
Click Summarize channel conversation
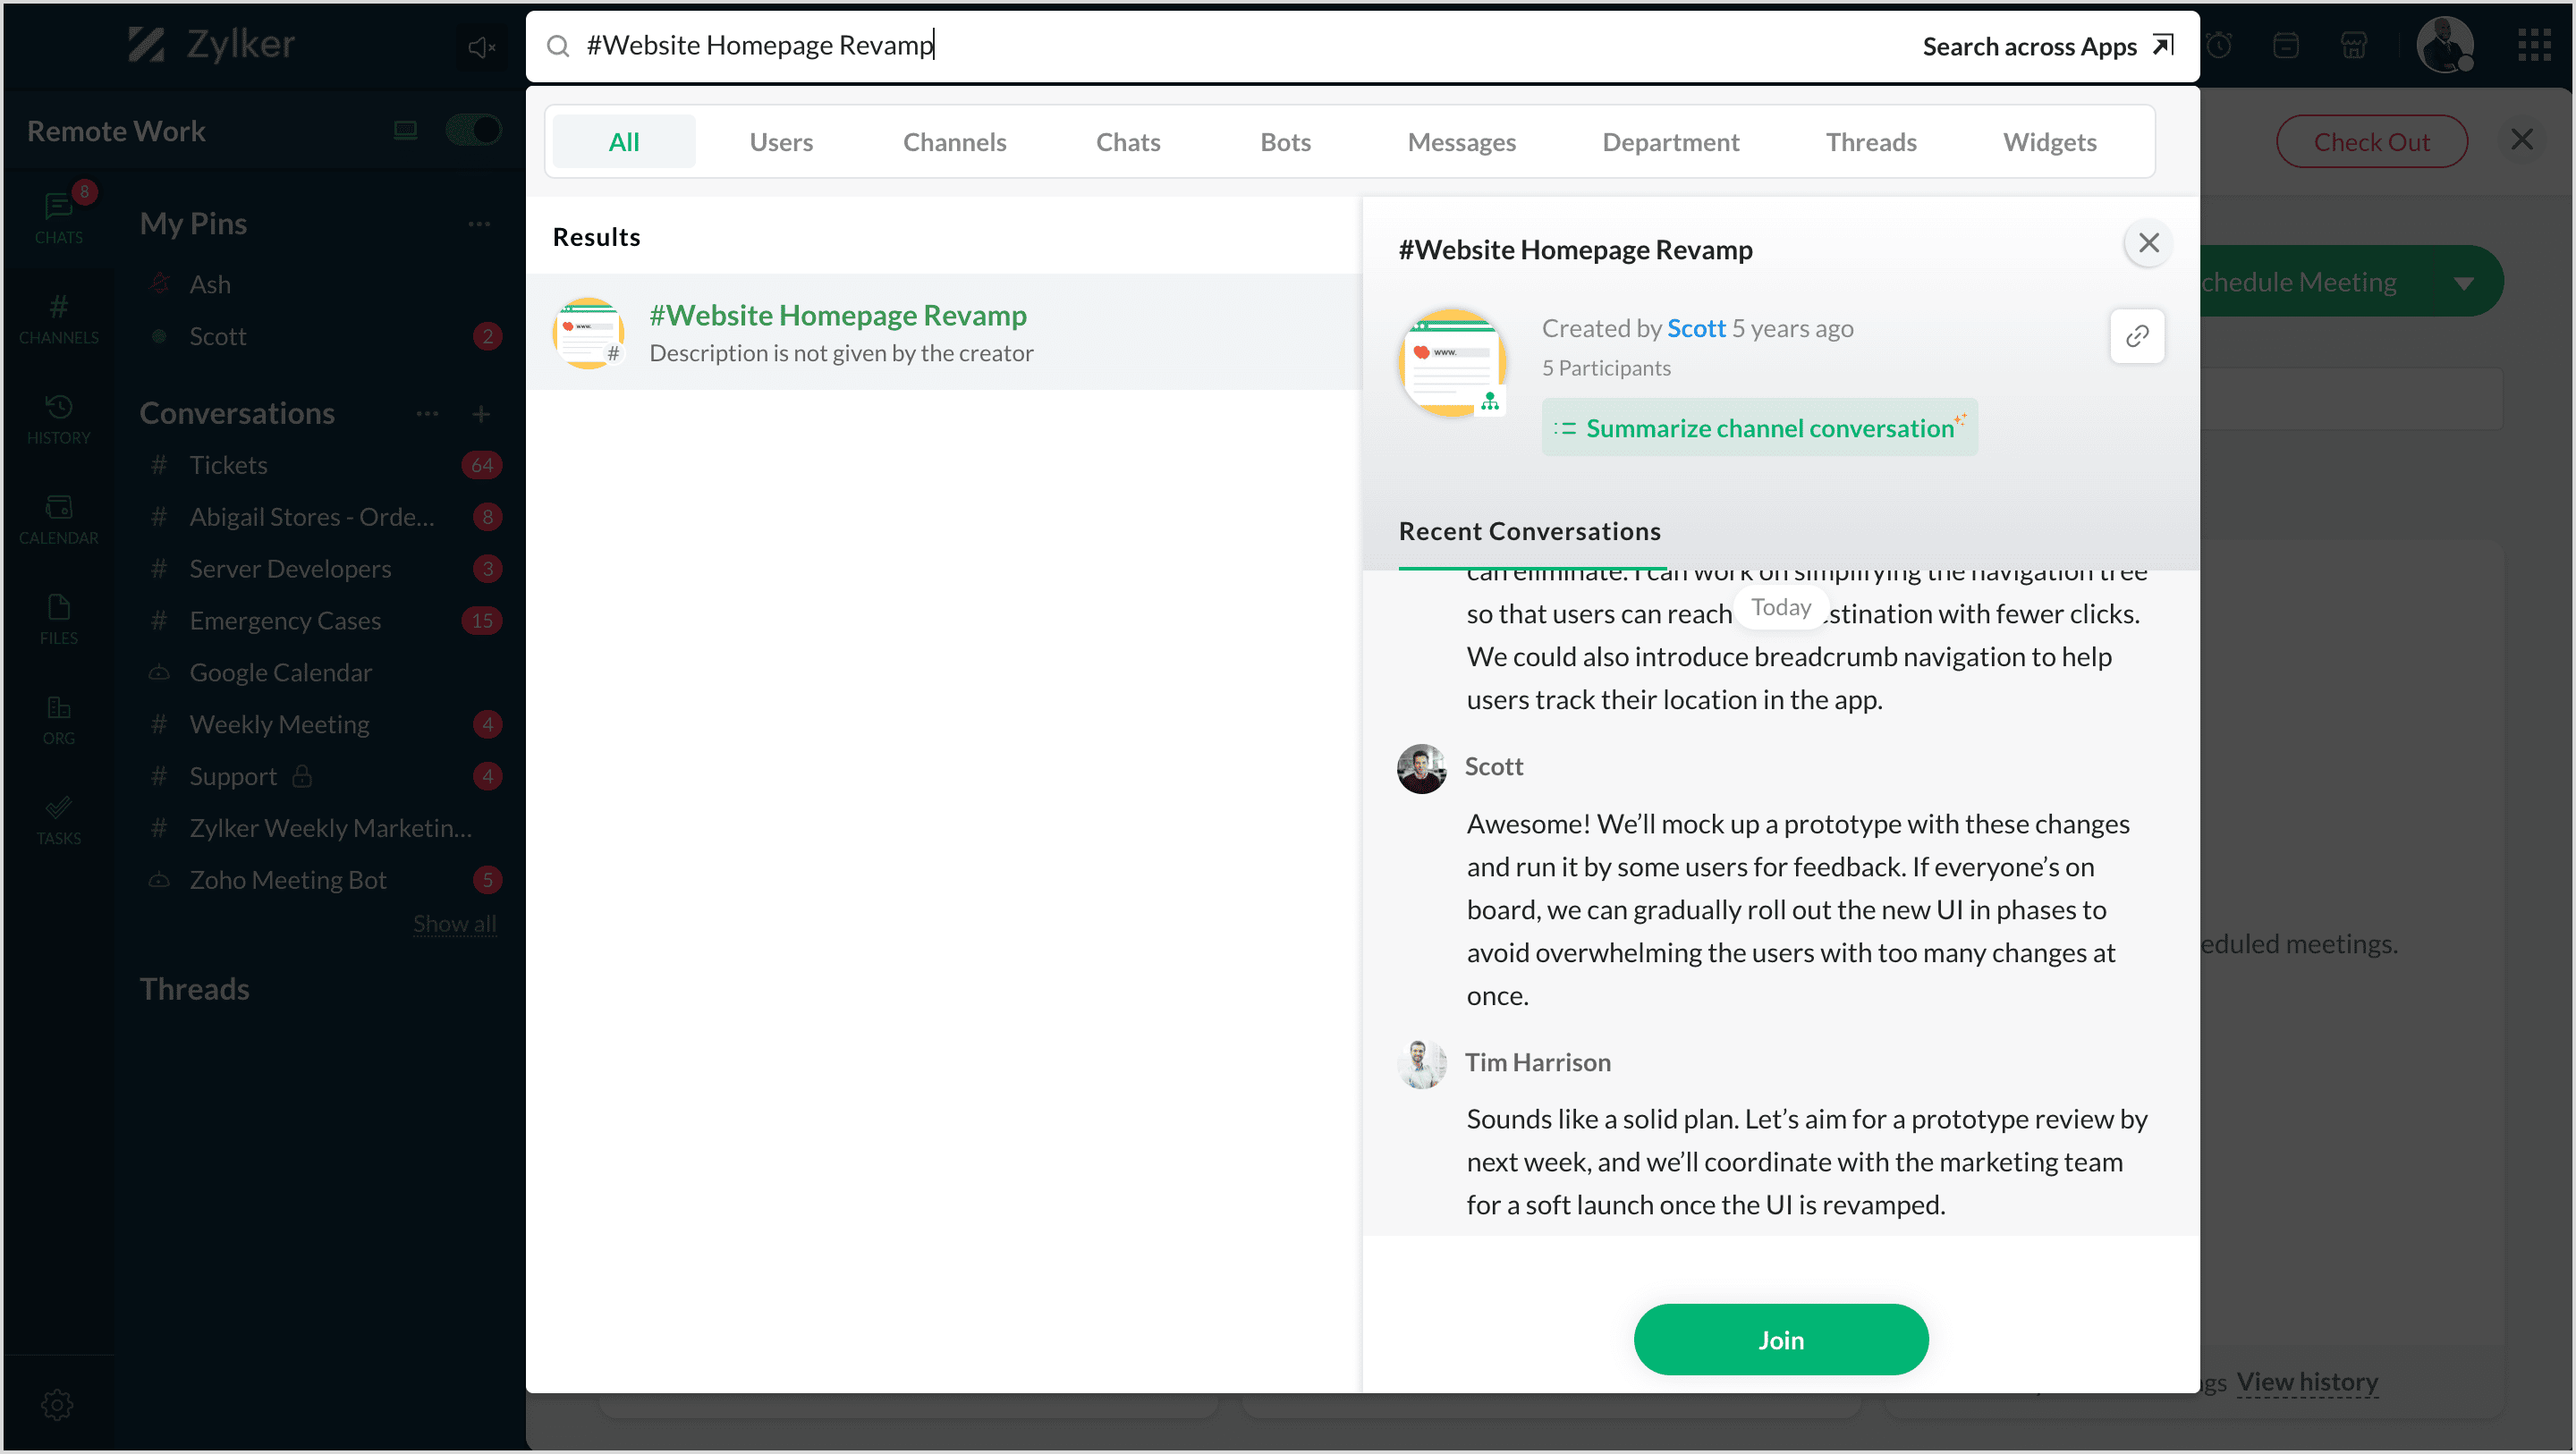point(1759,428)
